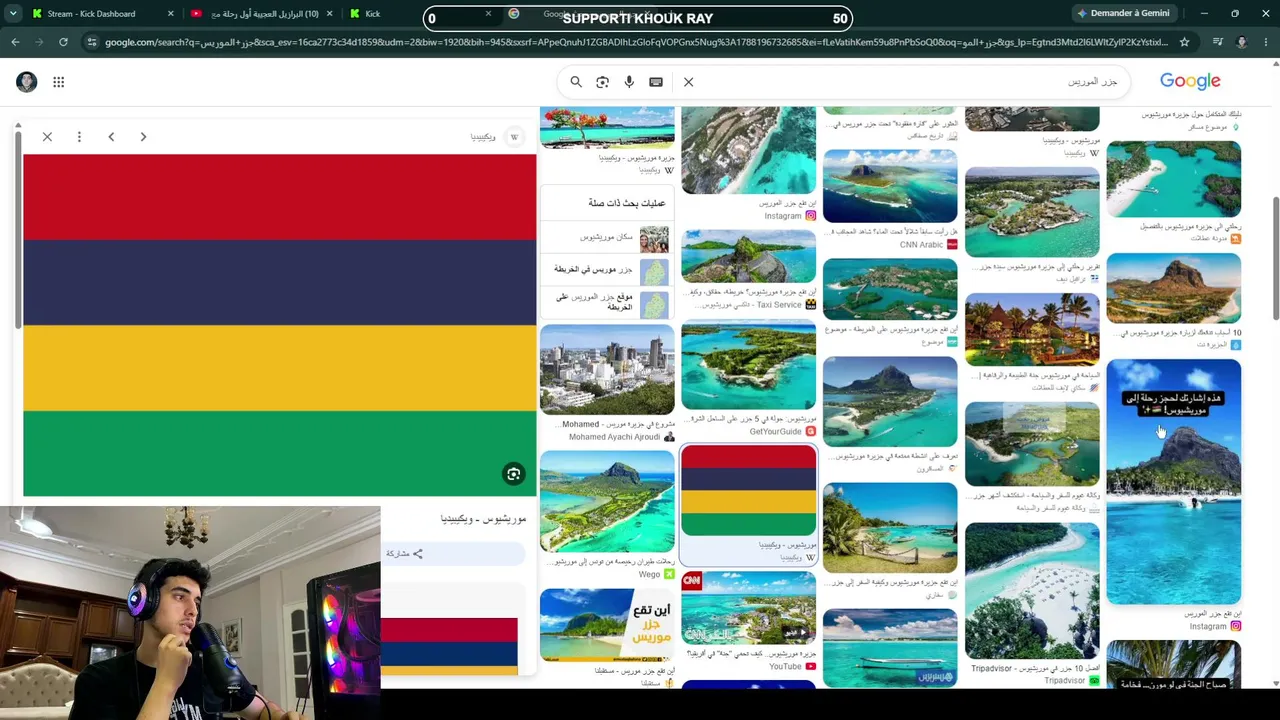This screenshot has width=1280, height=720.
Task: Open the Wikipedia source icon in preview
Action: click(514, 137)
